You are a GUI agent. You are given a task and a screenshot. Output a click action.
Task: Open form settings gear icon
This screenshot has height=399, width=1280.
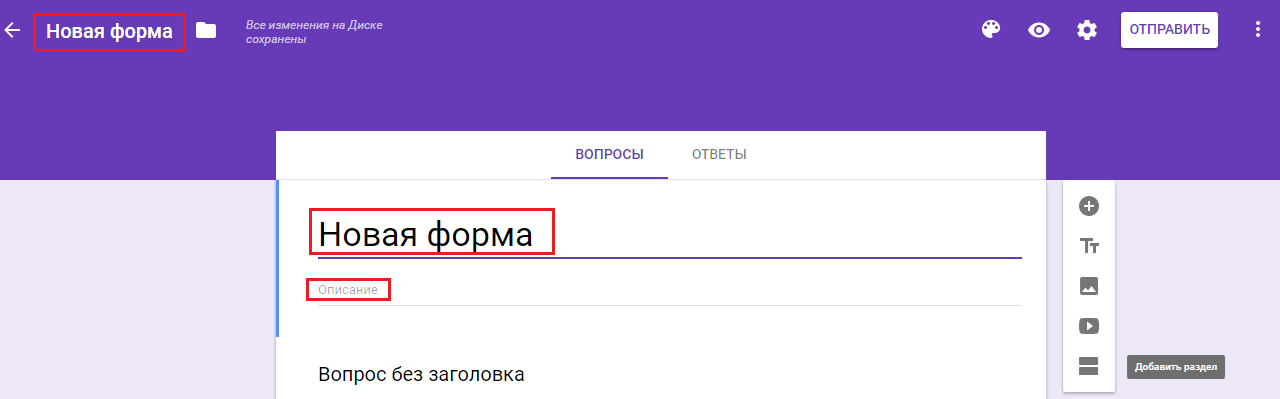coord(1087,30)
